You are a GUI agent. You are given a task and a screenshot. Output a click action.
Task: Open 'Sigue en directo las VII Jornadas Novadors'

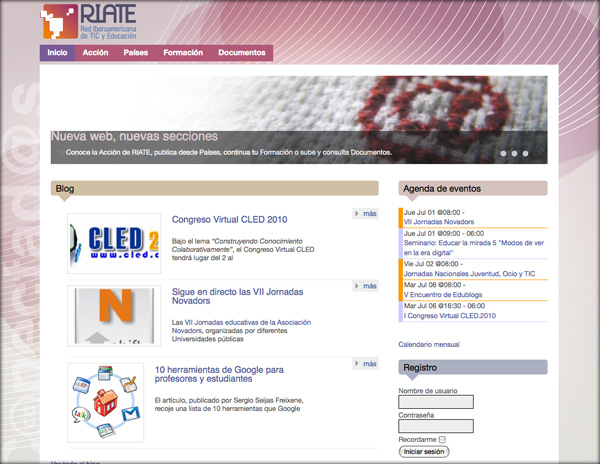tap(237, 296)
